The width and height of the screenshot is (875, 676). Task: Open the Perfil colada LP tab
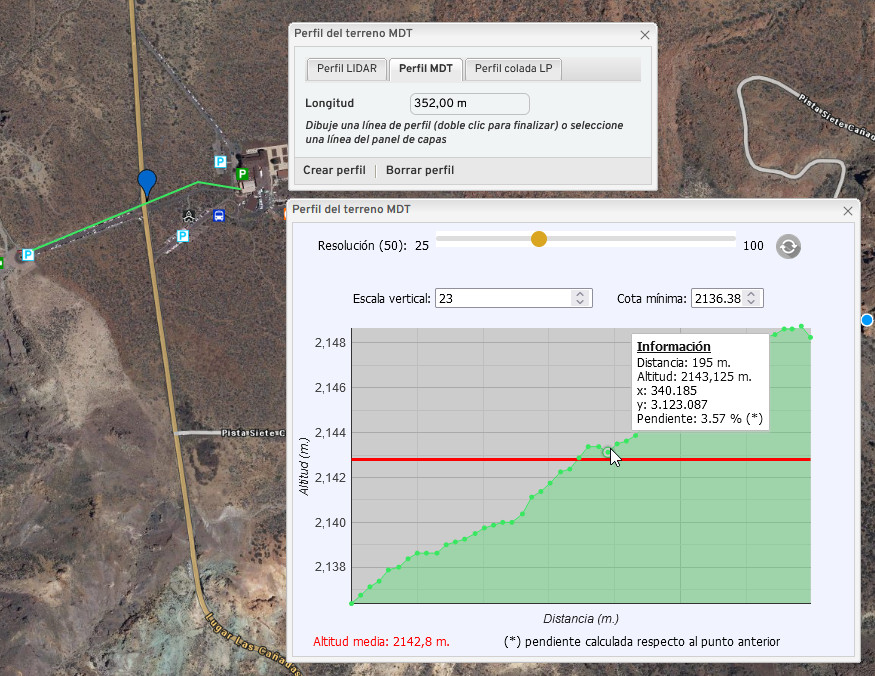(x=513, y=69)
